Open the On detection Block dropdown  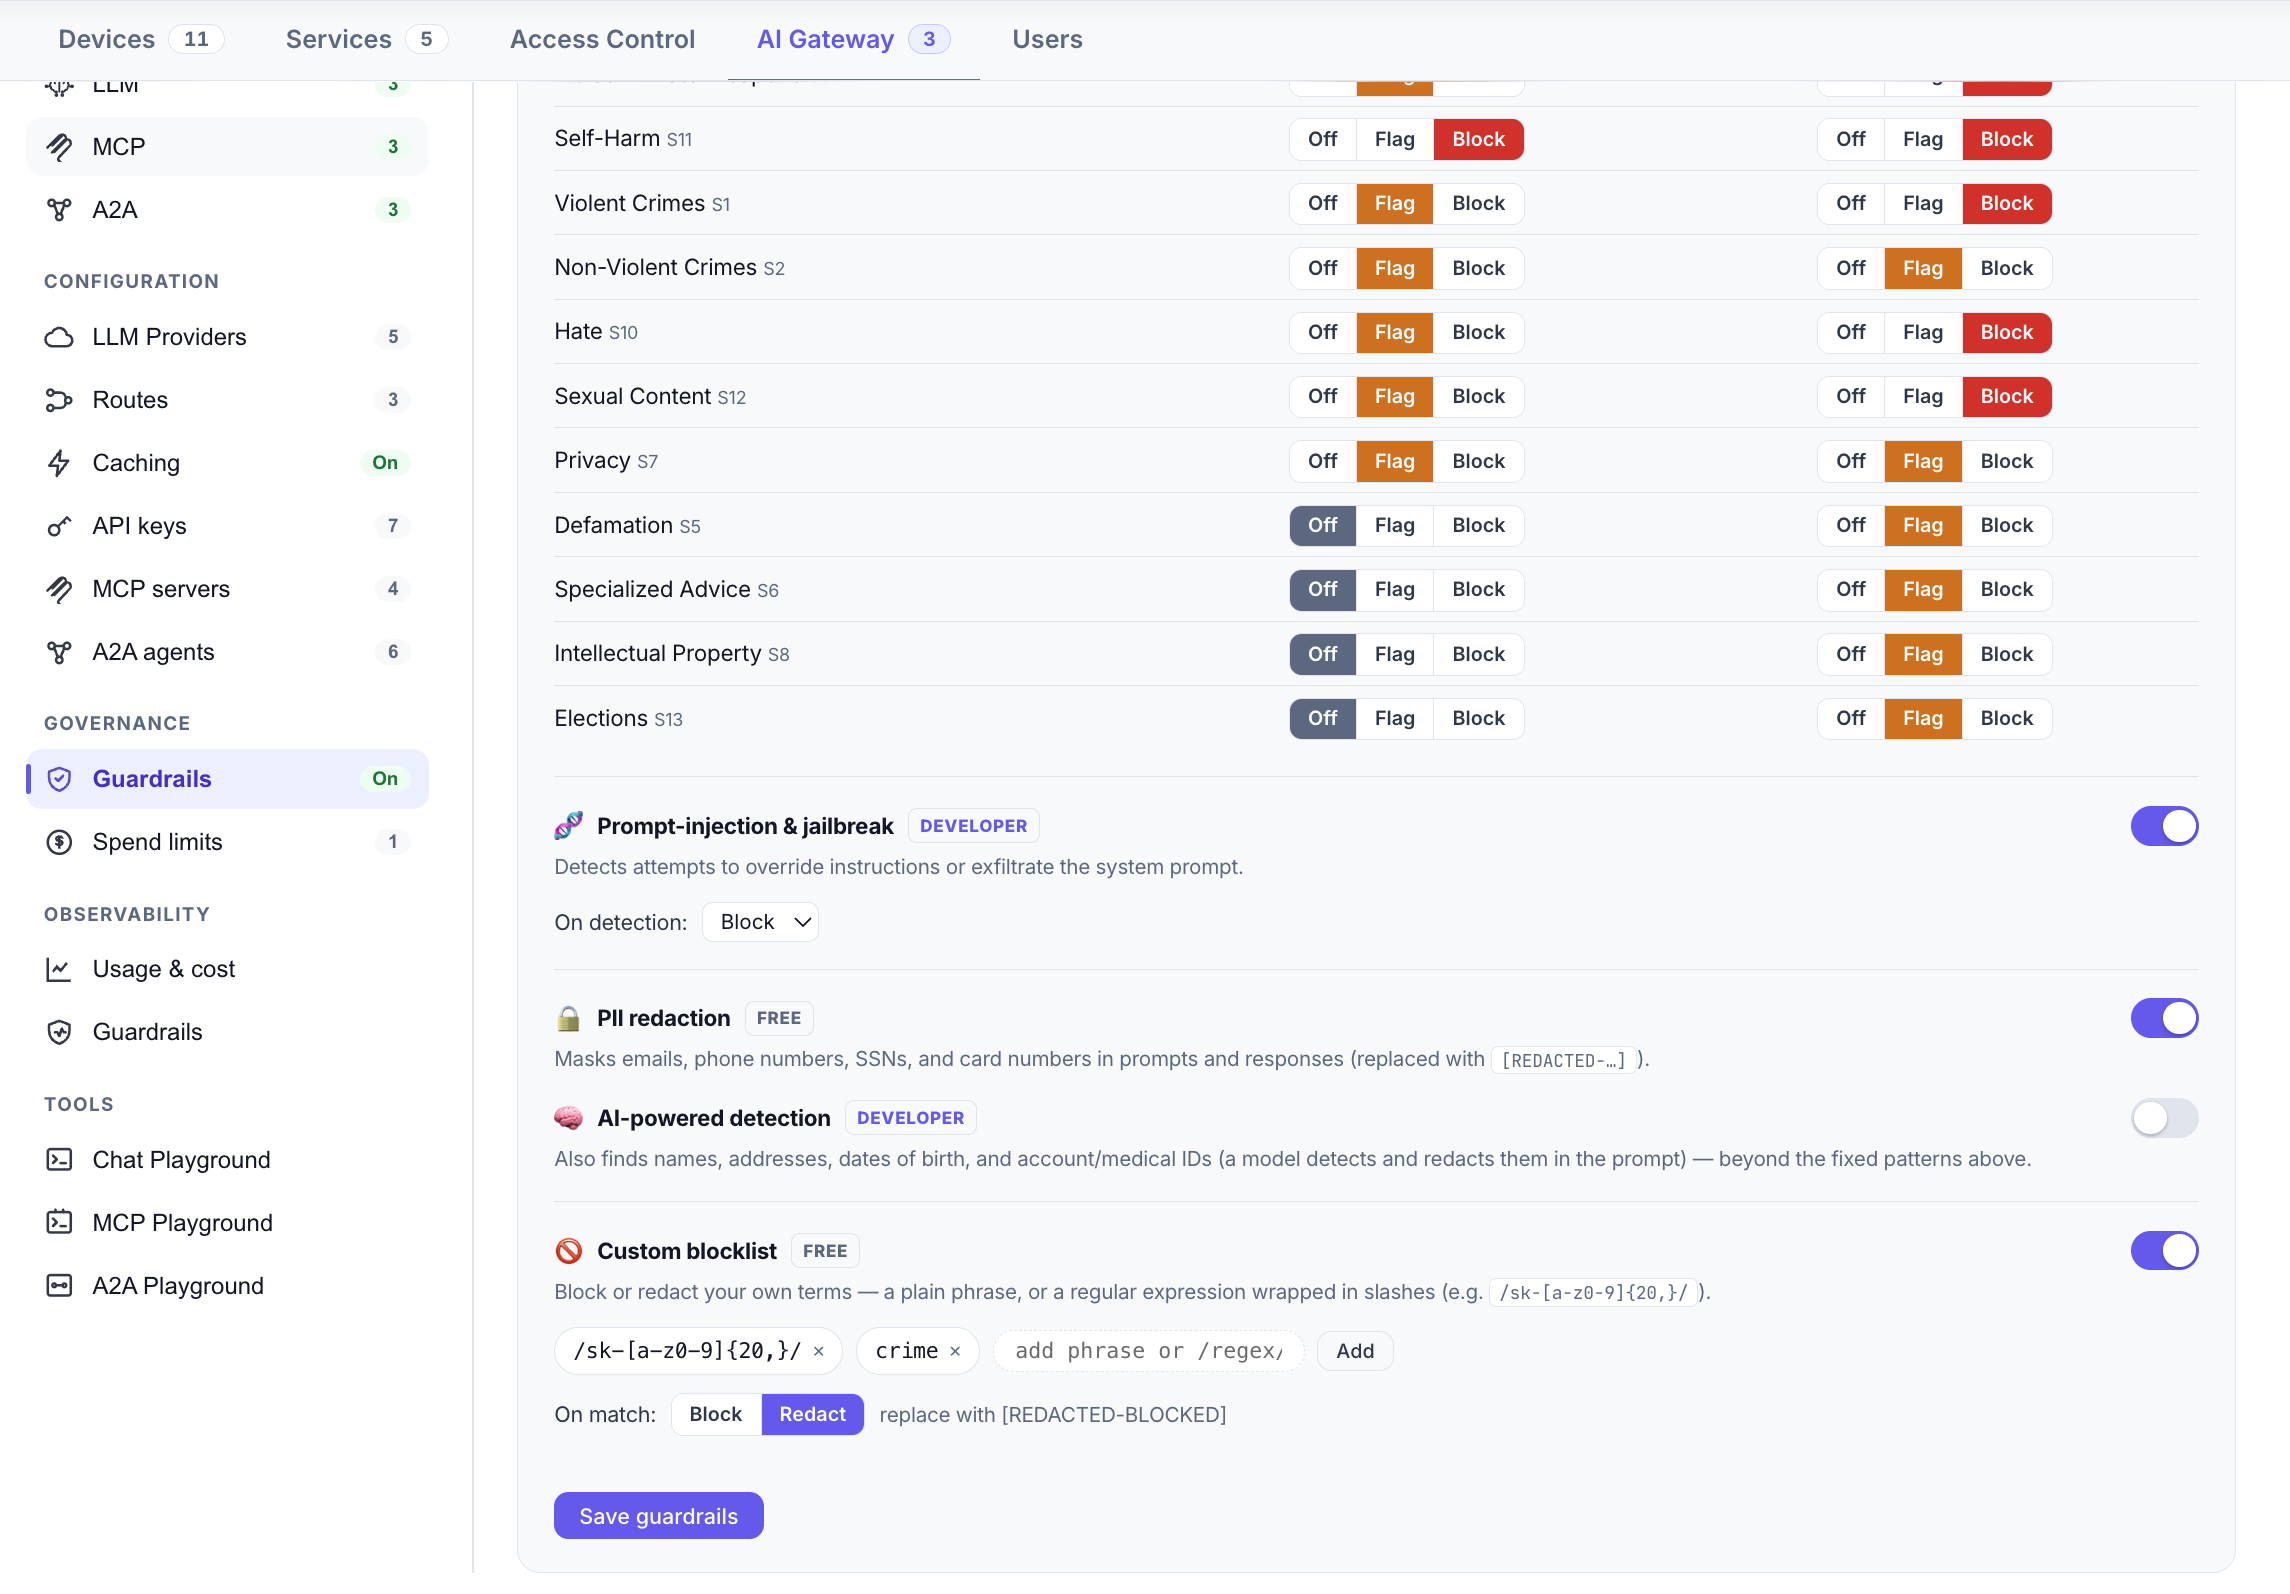pos(760,922)
